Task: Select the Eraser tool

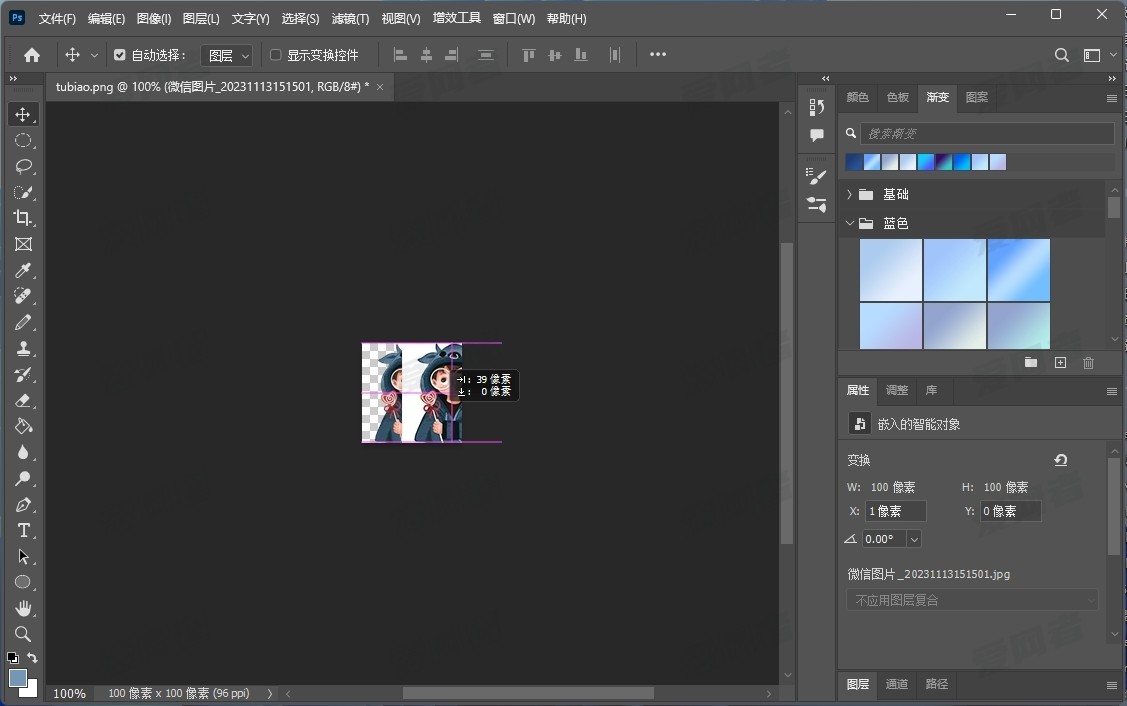Action: (x=23, y=401)
